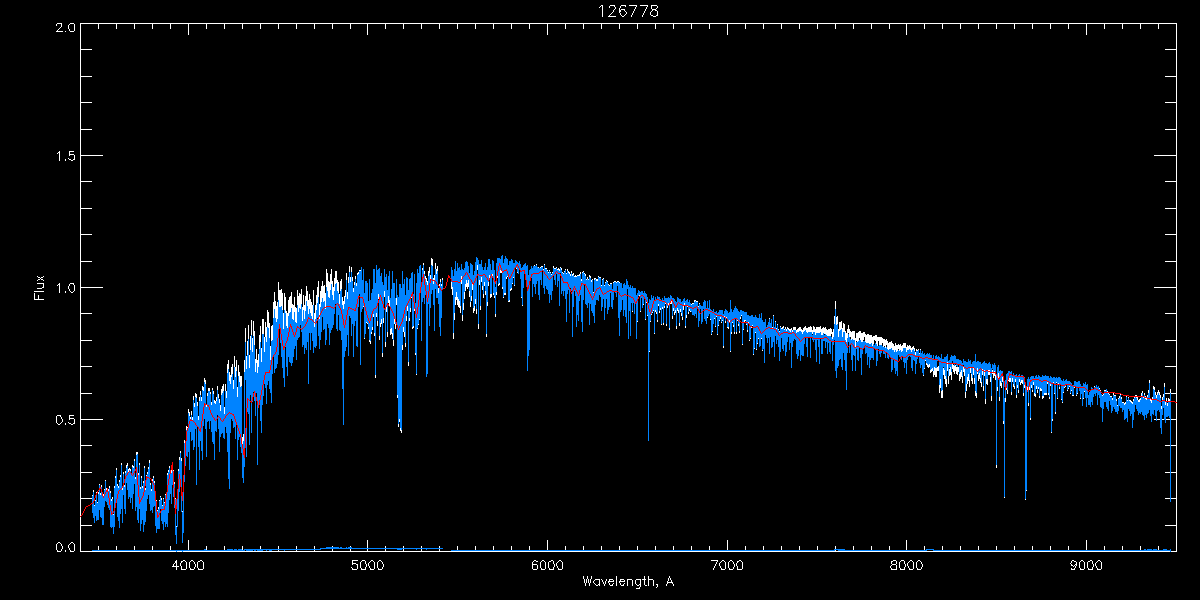Click the y-axis tick label "0.0"

point(65,548)
